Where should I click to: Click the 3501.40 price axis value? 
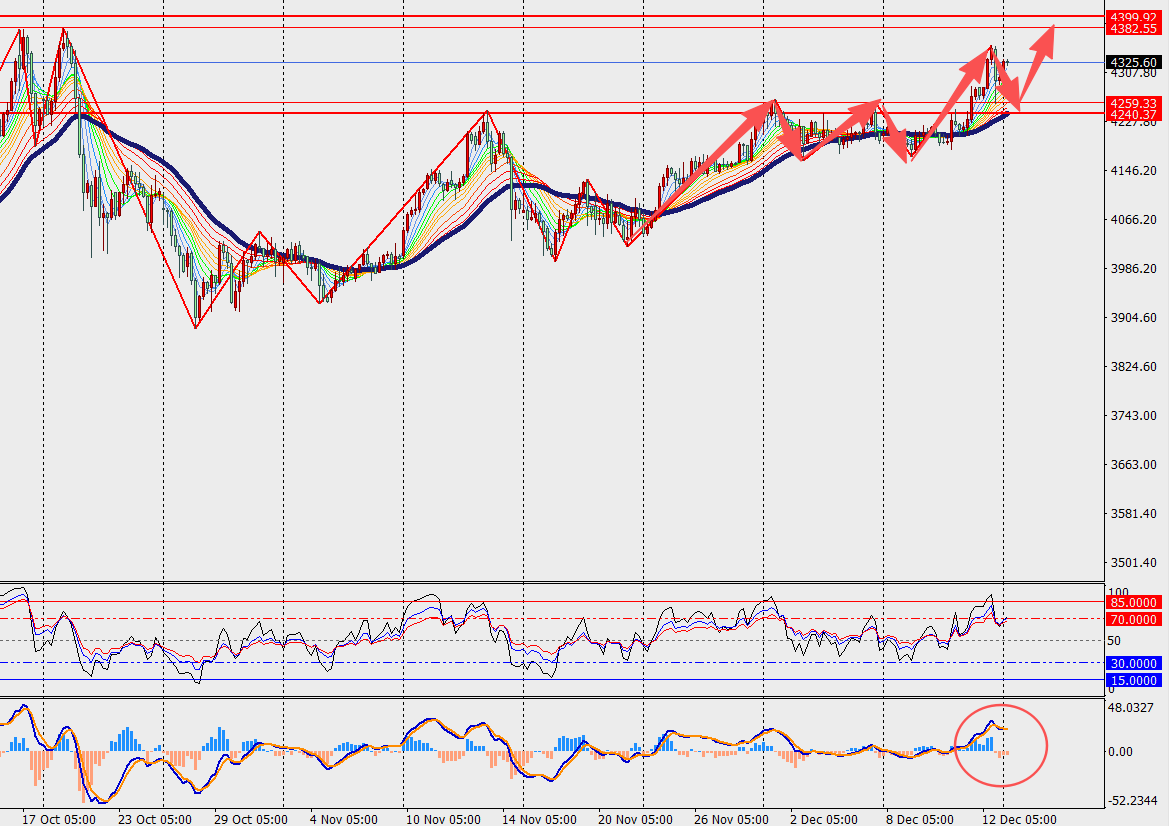coord(1133,563)
